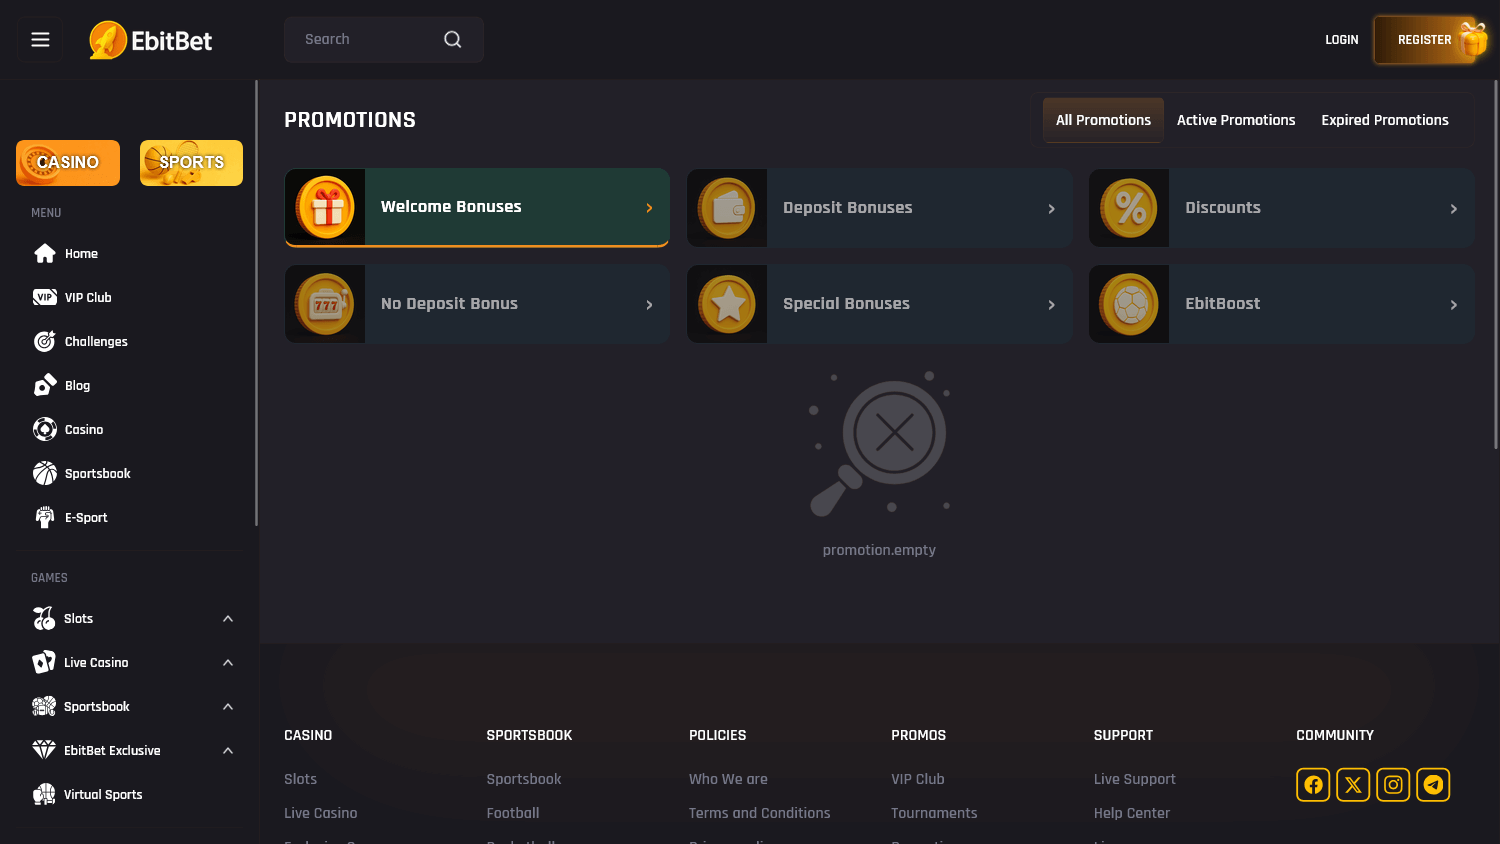Click the Blog pen icon
Image resolution: width=1500 pixels, height=844 pixels.
pyautogui.click(x=45, y=385)
